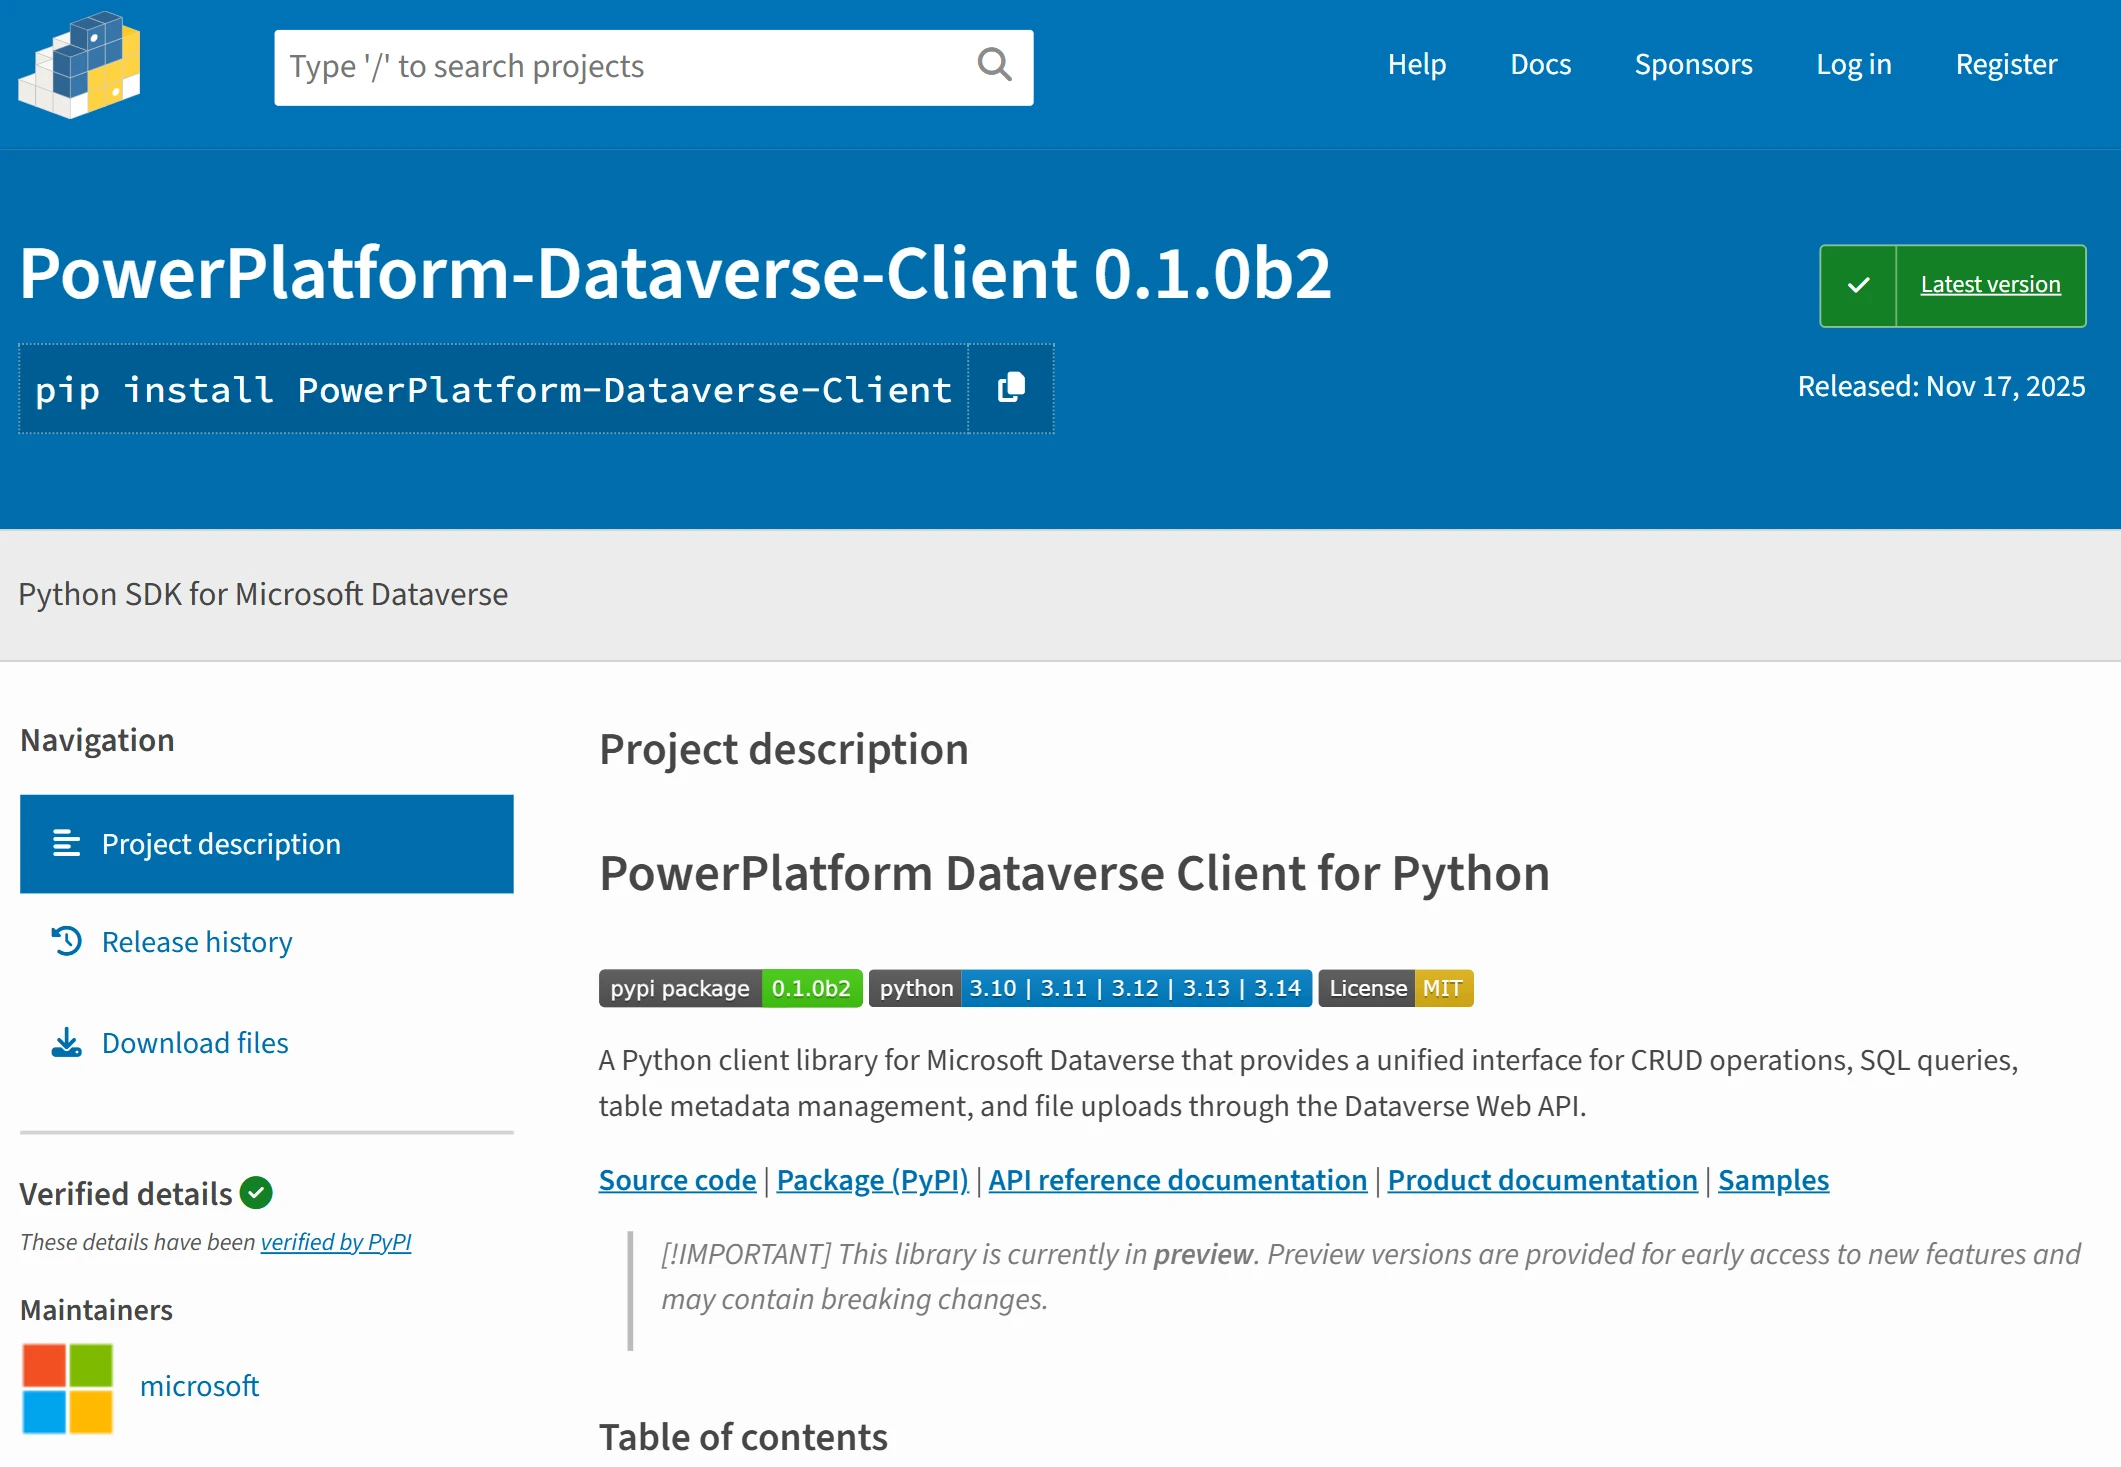Click the project search input field
2121x1467 pixels.
tap(600, 66)
